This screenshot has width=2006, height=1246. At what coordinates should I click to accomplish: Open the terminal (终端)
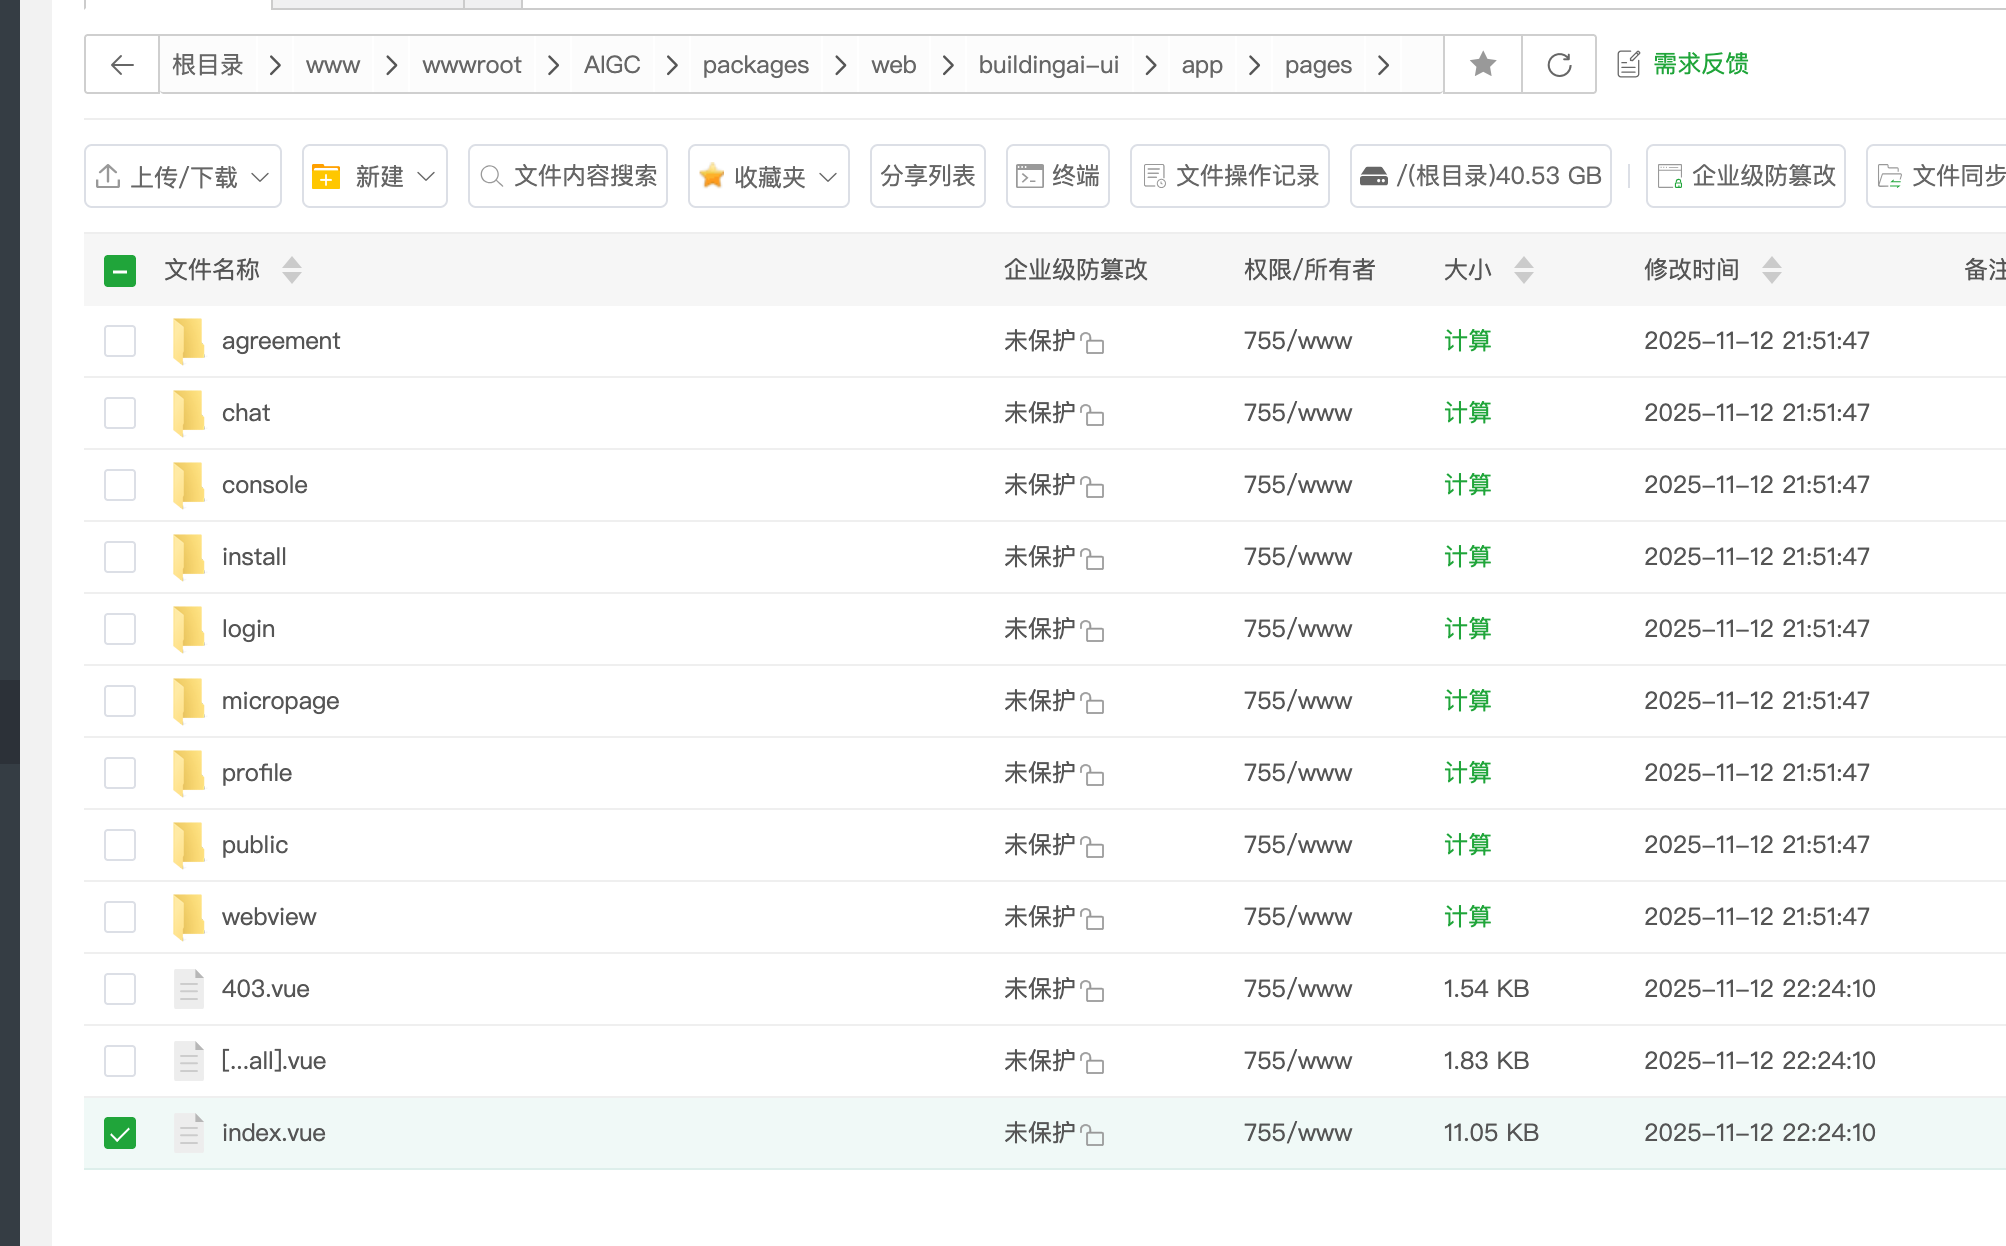(1058, 176)
